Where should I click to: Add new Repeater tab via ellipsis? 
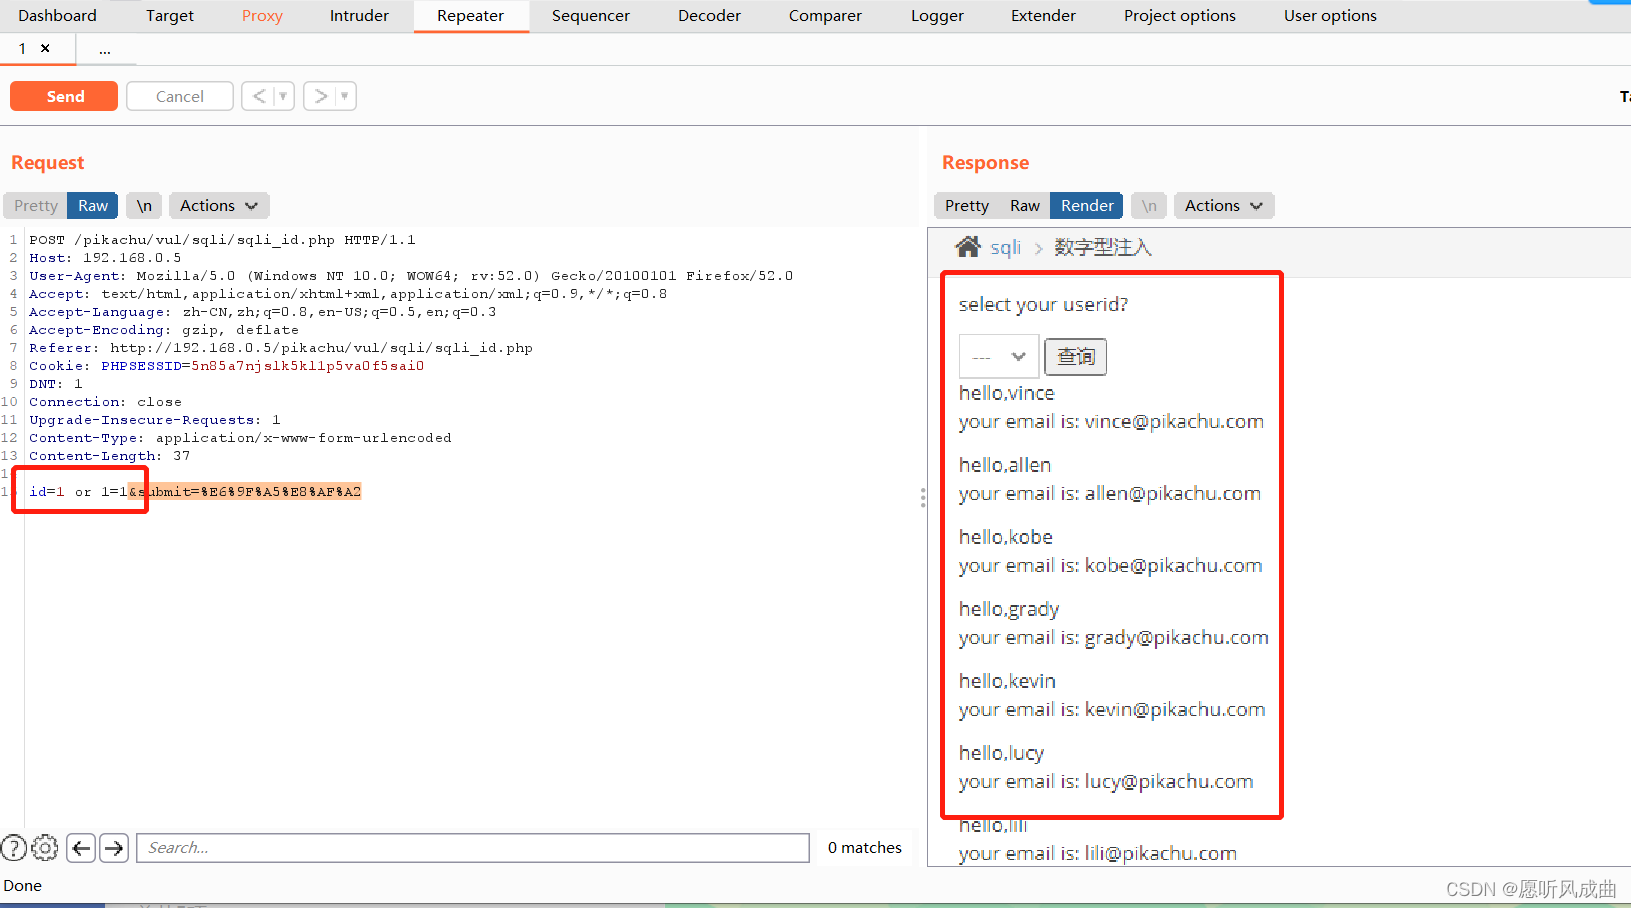(x=105, y=49)
